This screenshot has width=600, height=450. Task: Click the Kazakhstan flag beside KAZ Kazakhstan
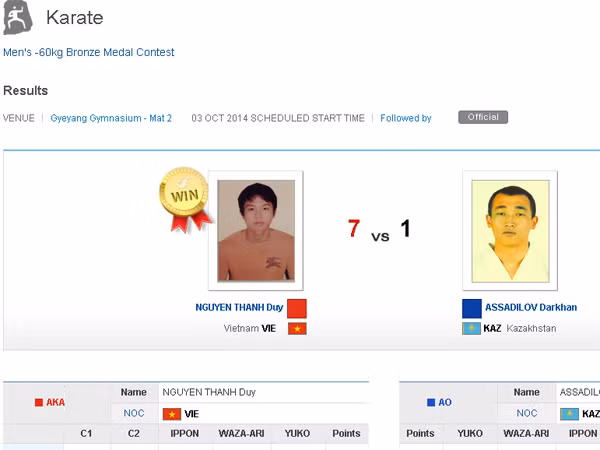click(x=471, y=328)
